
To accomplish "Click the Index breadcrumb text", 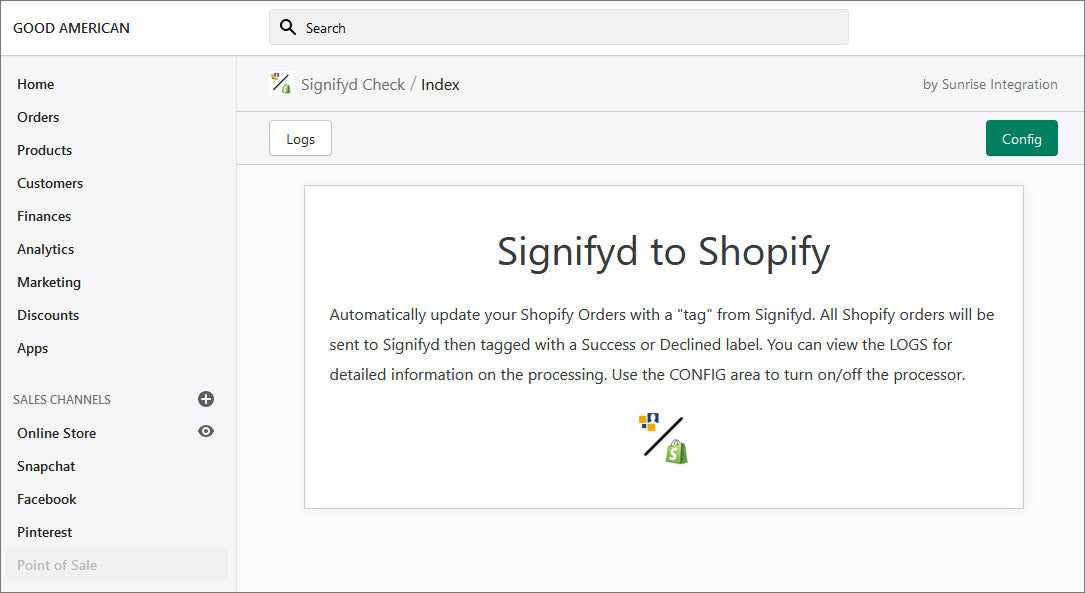I will pyautogui.click(x=440, y=84).
